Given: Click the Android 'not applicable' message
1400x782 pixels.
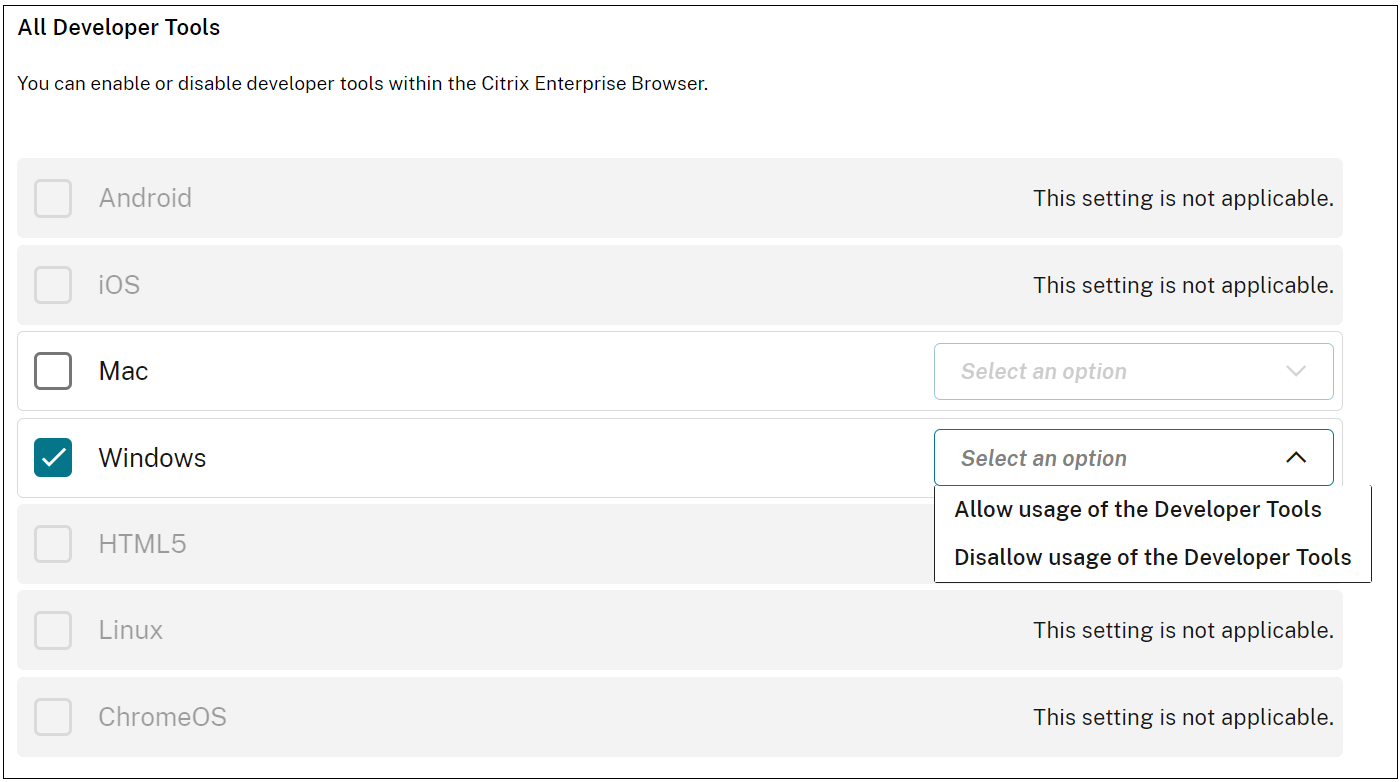Looking at the screenshot, I should click(1183, 198).
